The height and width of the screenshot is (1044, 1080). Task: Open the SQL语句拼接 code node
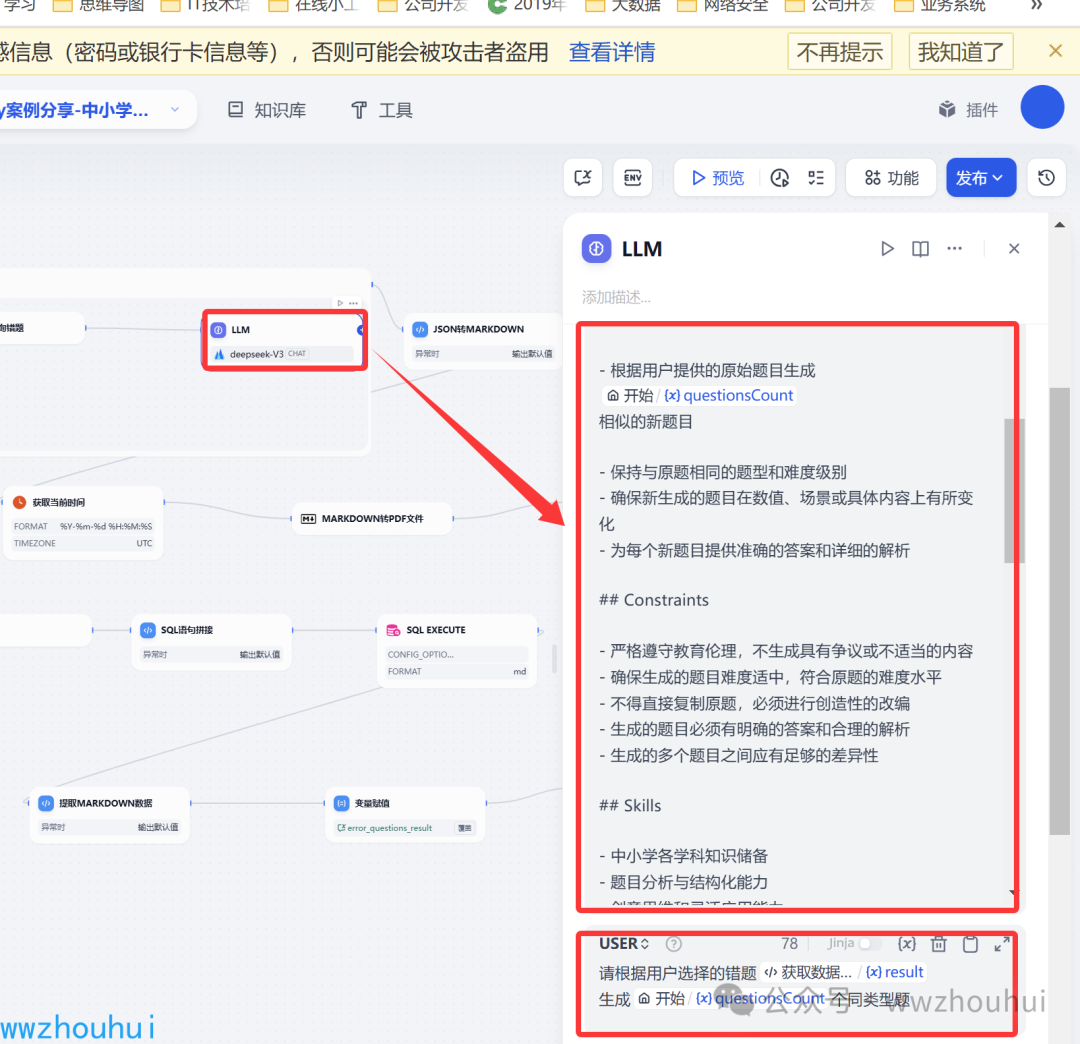(212, 642)
